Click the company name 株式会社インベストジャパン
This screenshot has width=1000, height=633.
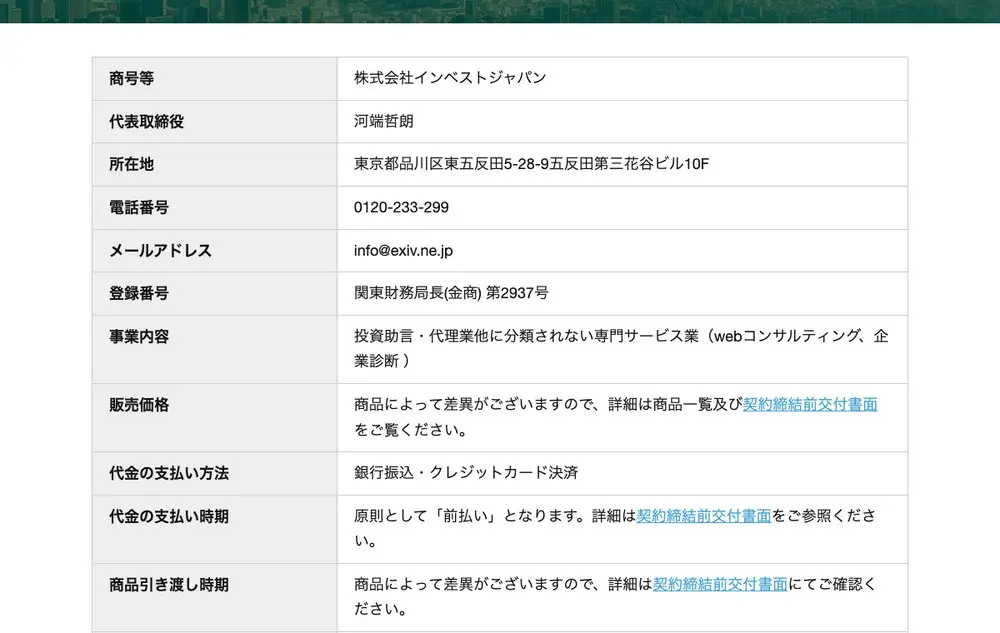coord(450,78)
